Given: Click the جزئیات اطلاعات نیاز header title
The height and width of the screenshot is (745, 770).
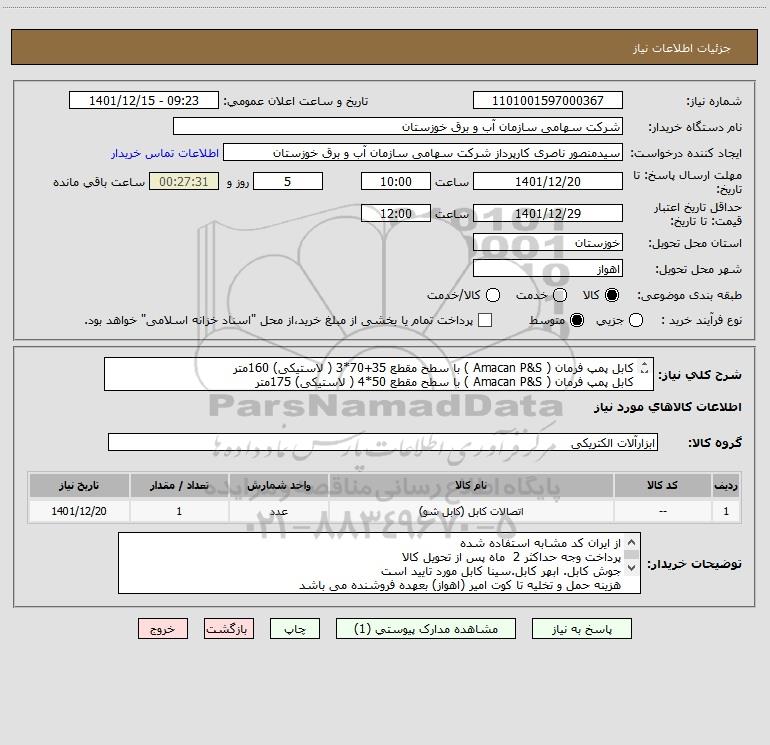Looking at the screenshot, I should pos(681,48).
